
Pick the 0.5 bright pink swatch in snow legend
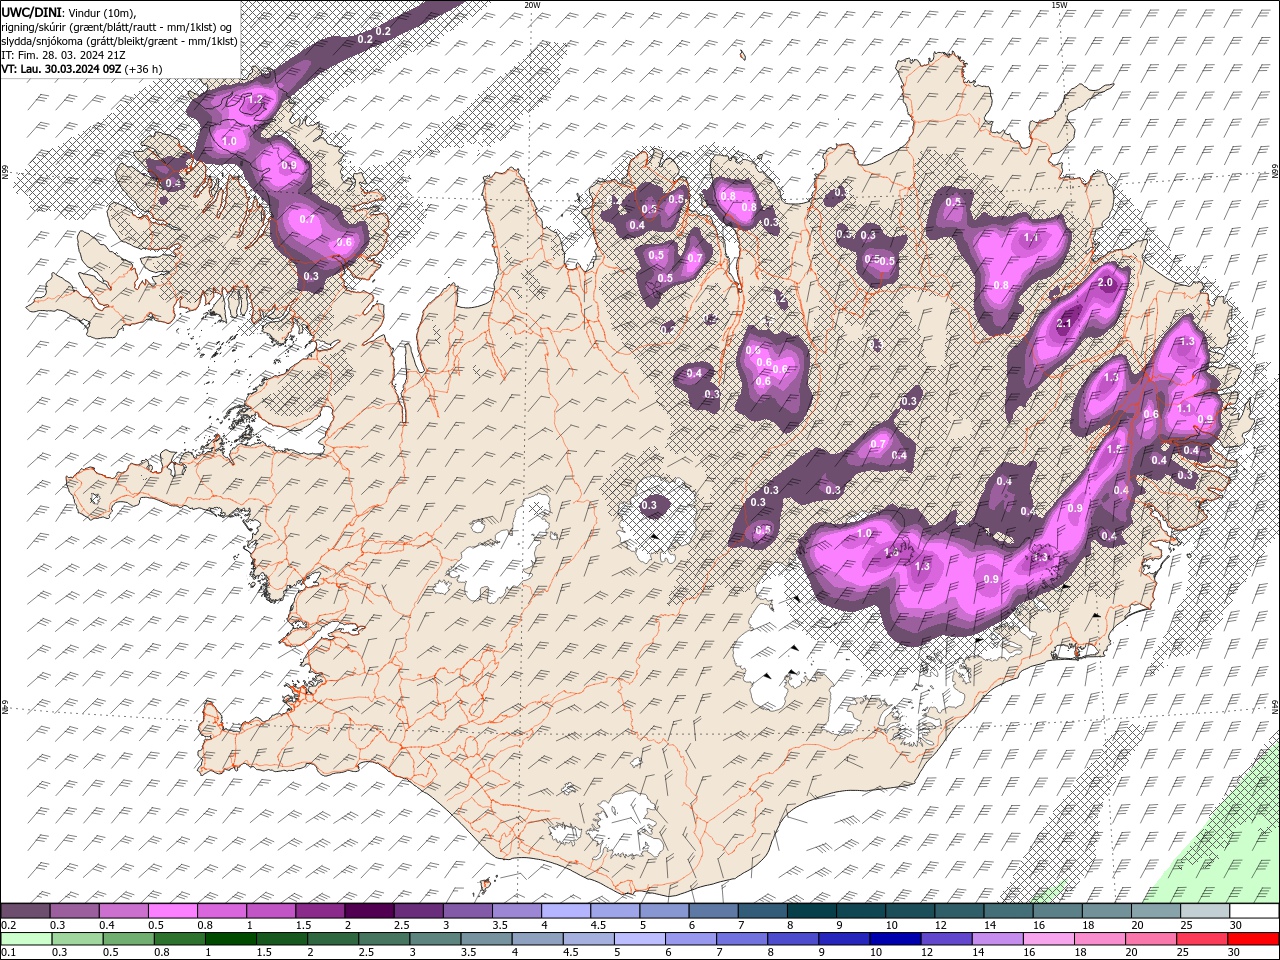pos(172,911)
